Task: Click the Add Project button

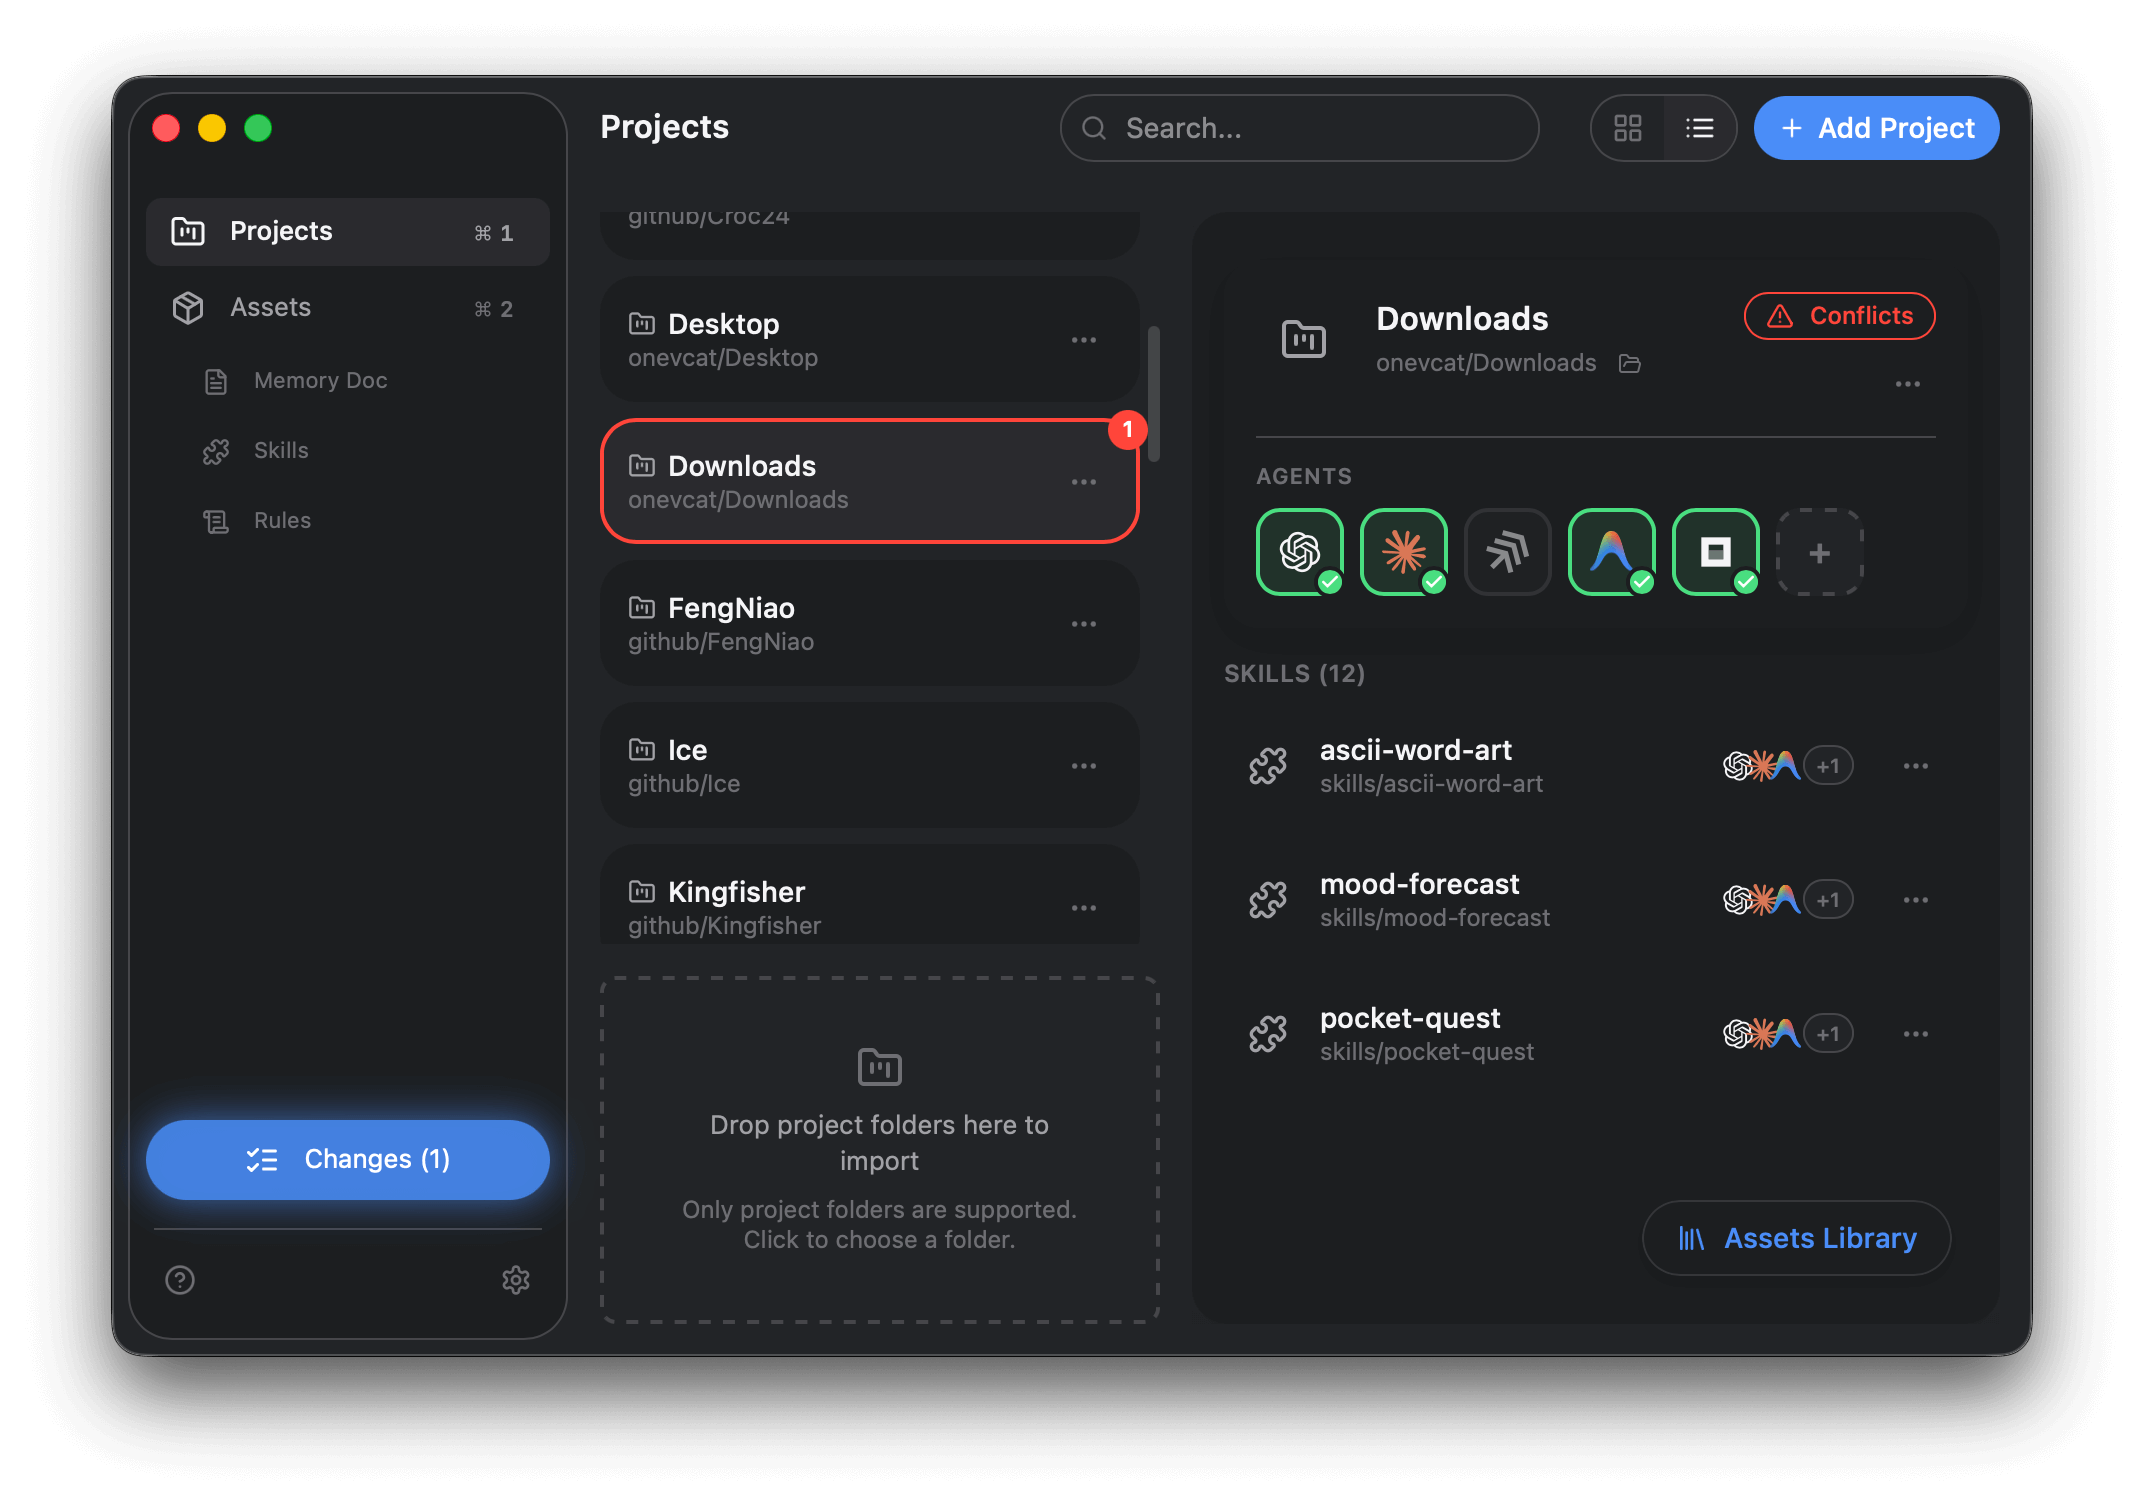Action: (x=1876, y=128)
